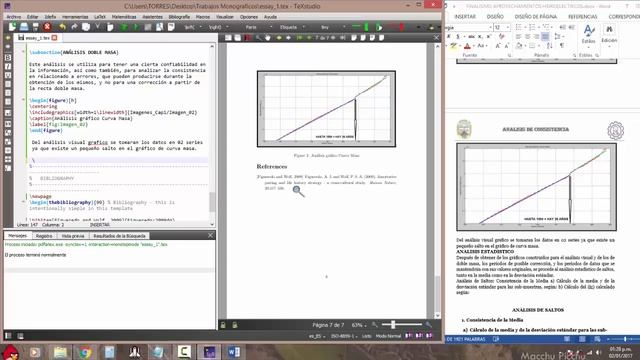Switch to Word's INSERTAR ribbon tab

click(x=465, y=16)
